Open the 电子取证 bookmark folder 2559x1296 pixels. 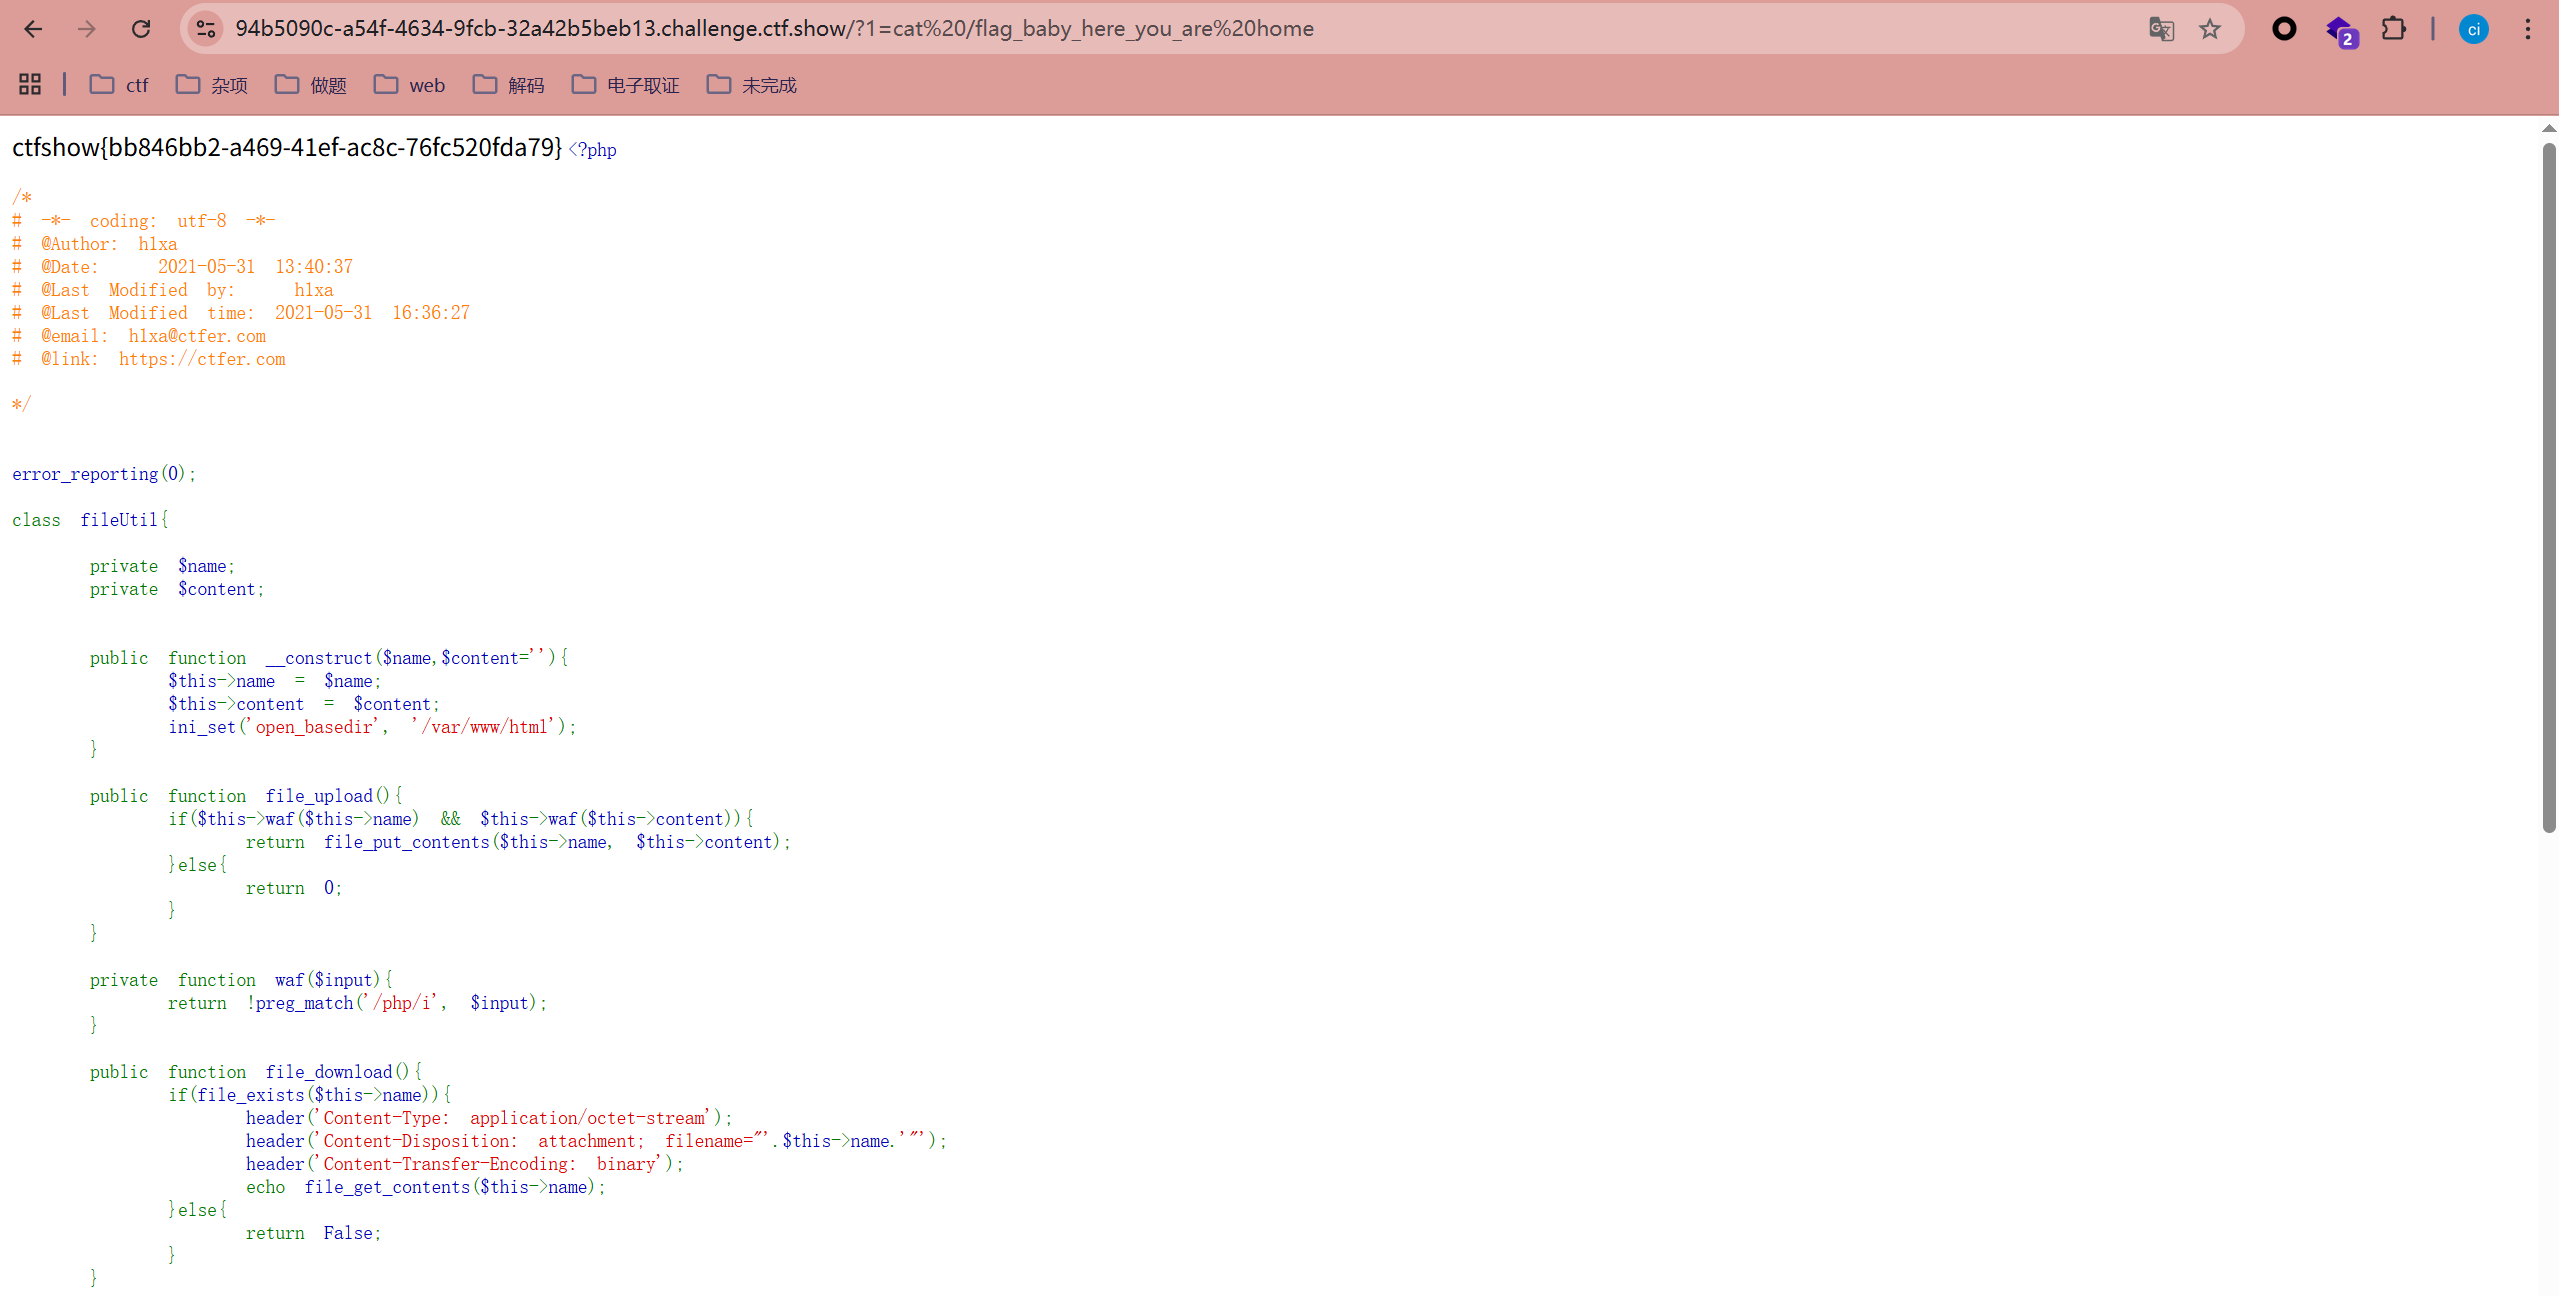point(626,85)
